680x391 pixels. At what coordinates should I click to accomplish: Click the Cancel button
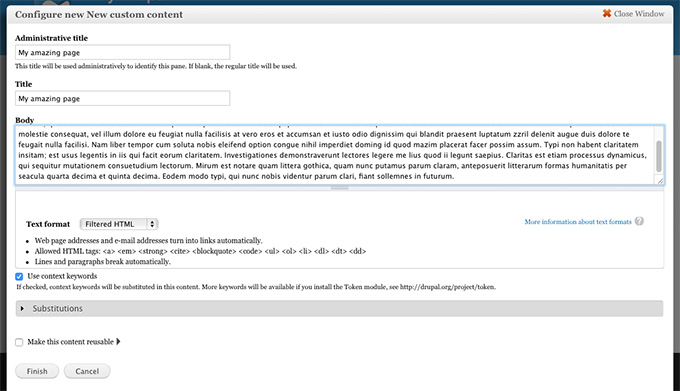click(x=87, y=371)
